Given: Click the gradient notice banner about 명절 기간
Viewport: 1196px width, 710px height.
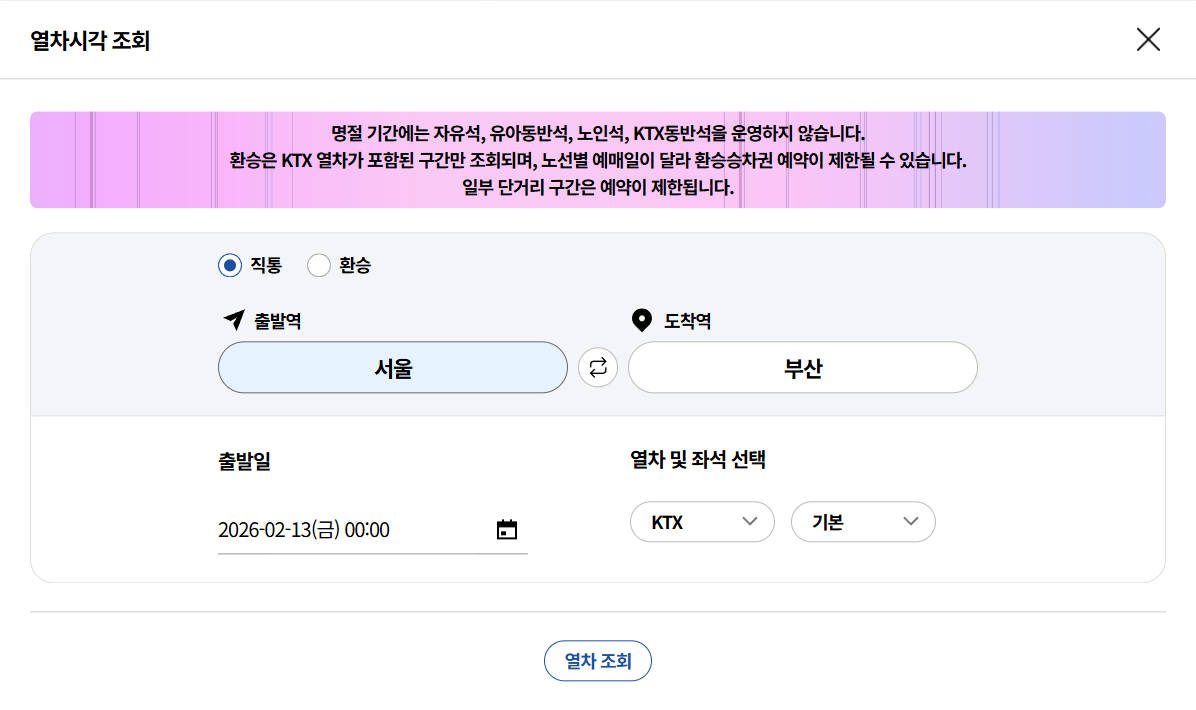Looking at the screenshot, I should point(598,160).
